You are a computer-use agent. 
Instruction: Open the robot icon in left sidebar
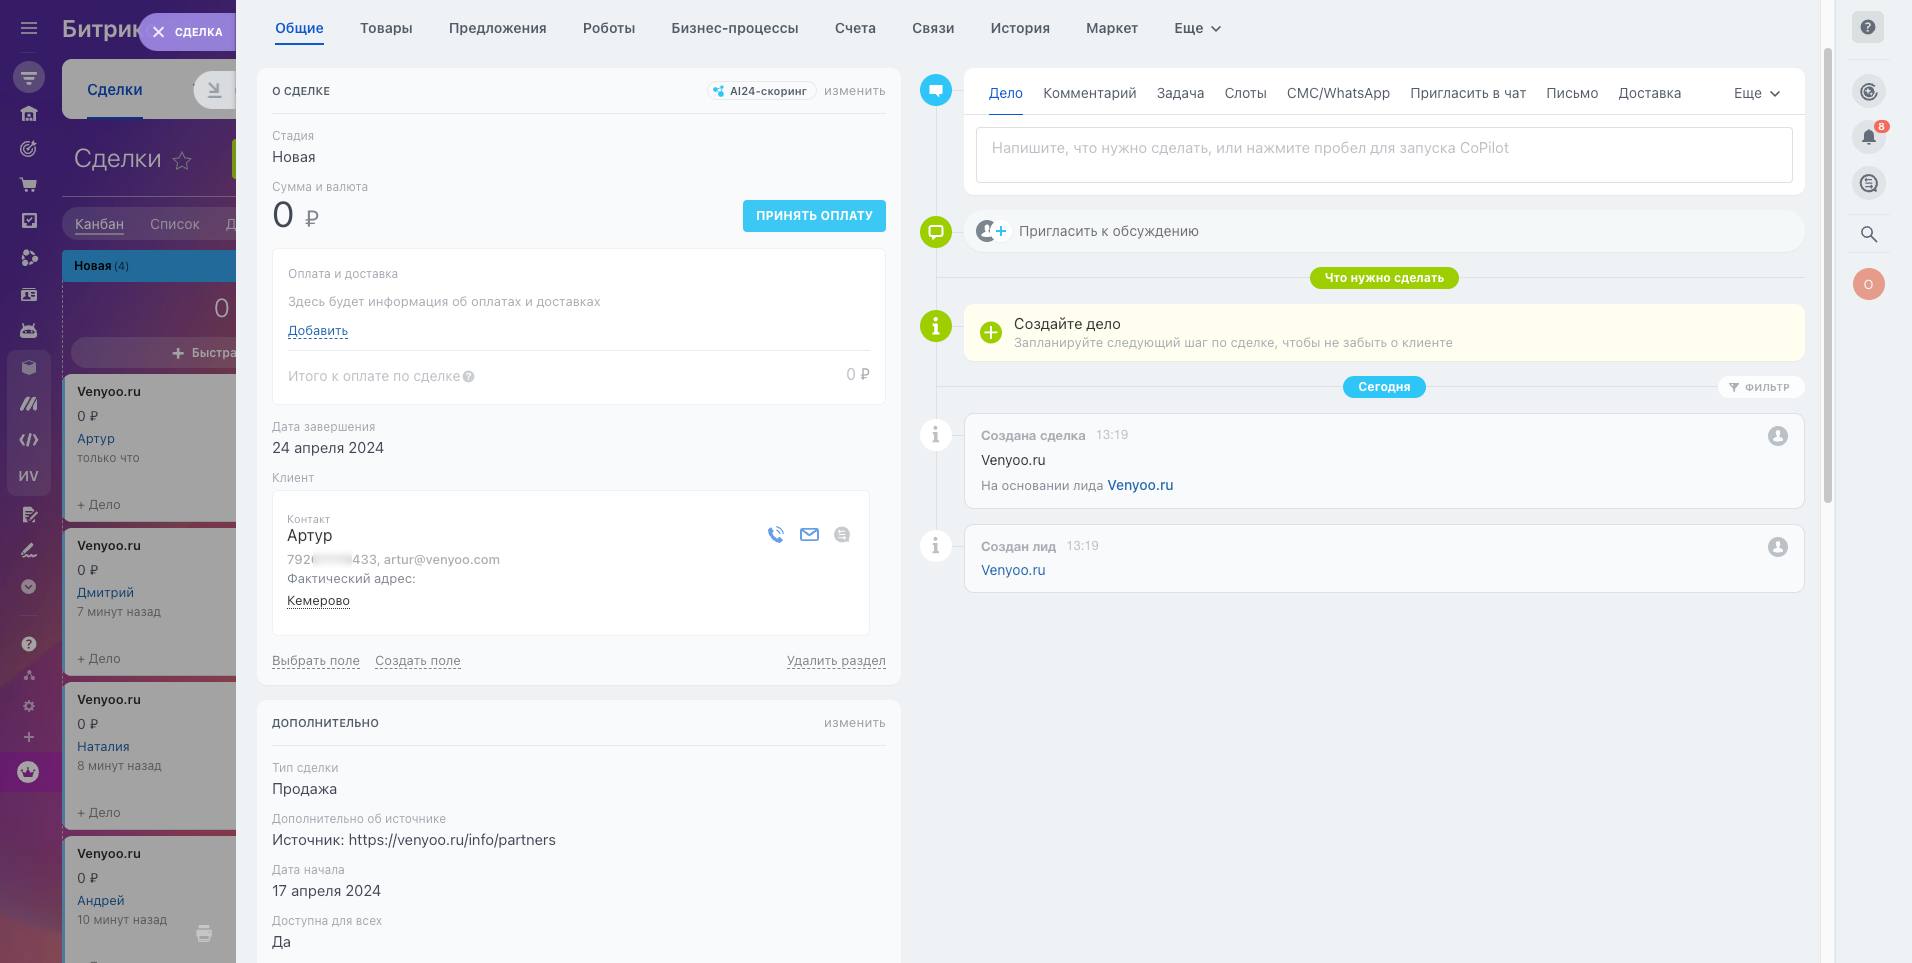pos(29,331)
